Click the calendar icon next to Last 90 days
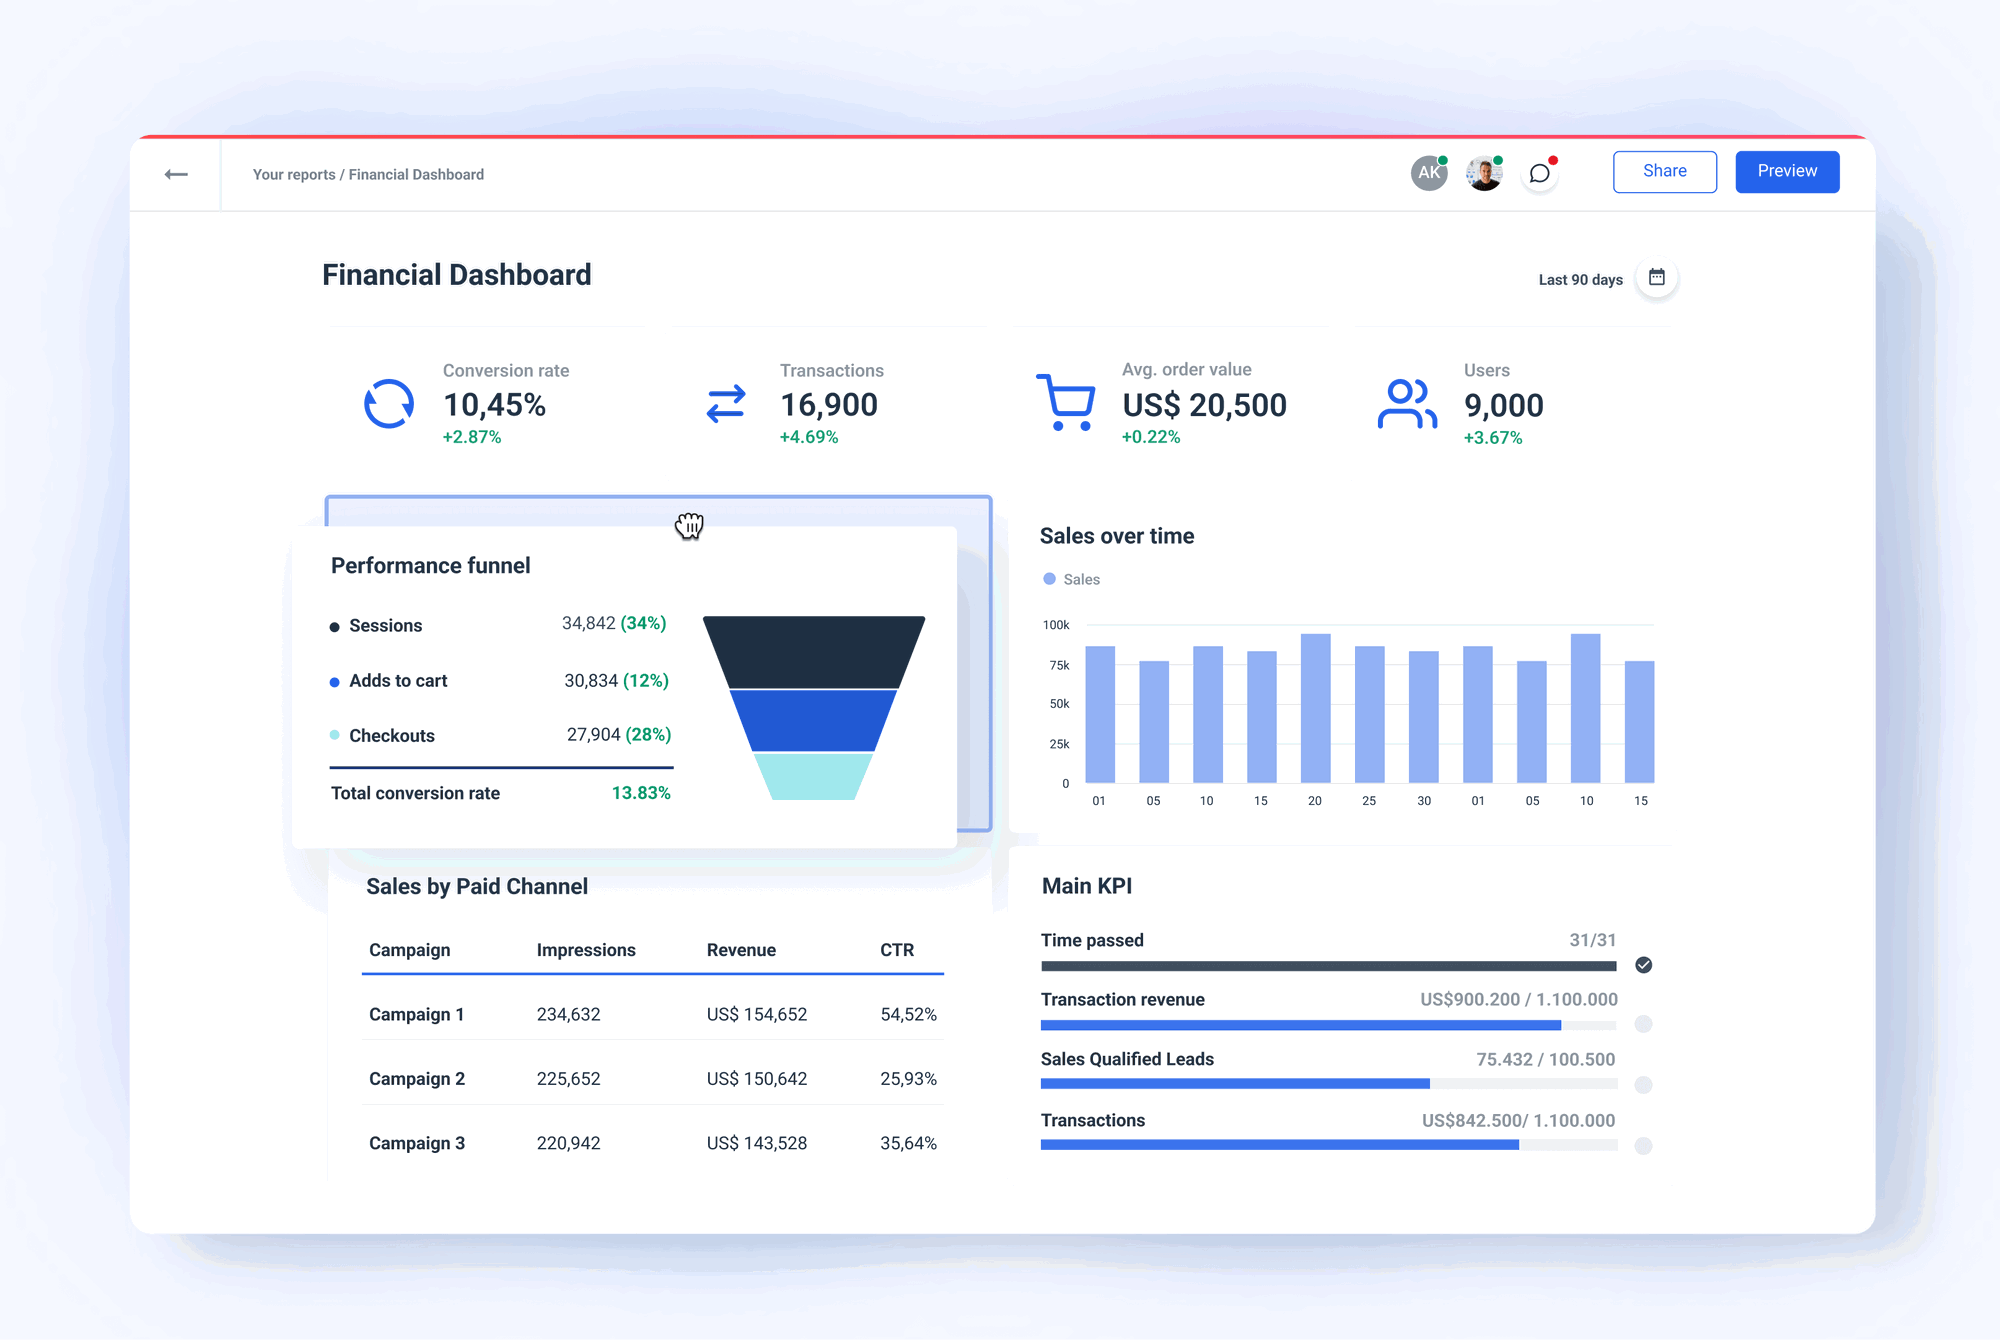2000x1340 pixels. click(1657, 278)
